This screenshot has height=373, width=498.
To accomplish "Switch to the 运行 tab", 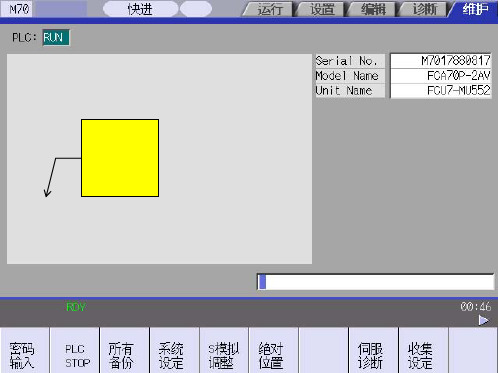I will point(269,9).
